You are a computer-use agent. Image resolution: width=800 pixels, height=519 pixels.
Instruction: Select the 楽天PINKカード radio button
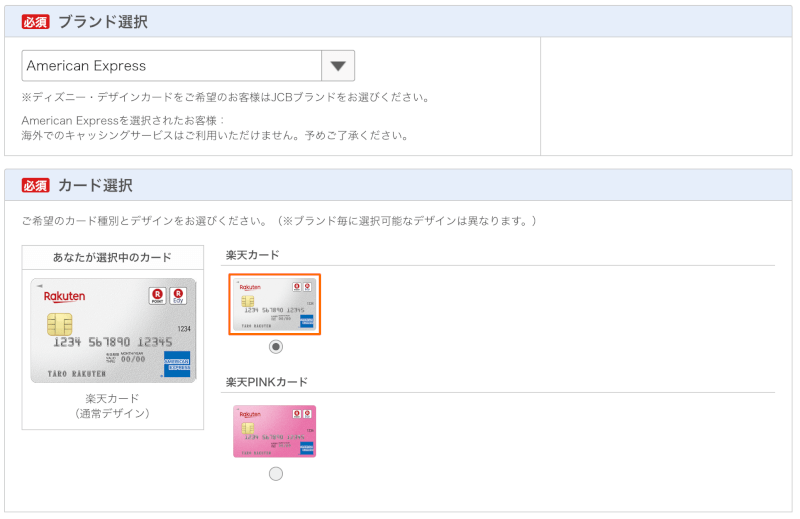click(276, 473)
